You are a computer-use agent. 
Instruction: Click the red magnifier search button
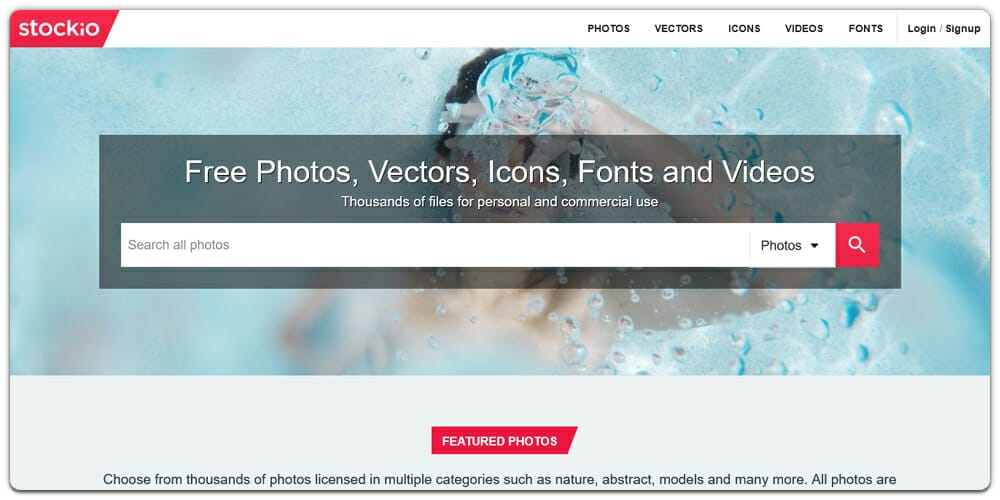857,245
